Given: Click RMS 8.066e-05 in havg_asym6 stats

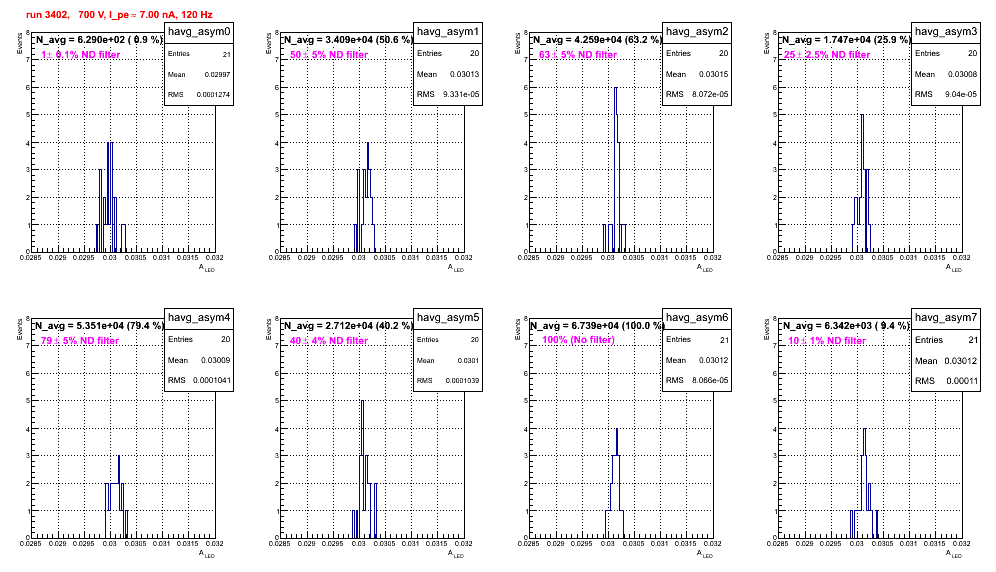Looking at the screenshot, I should [697, 381].
